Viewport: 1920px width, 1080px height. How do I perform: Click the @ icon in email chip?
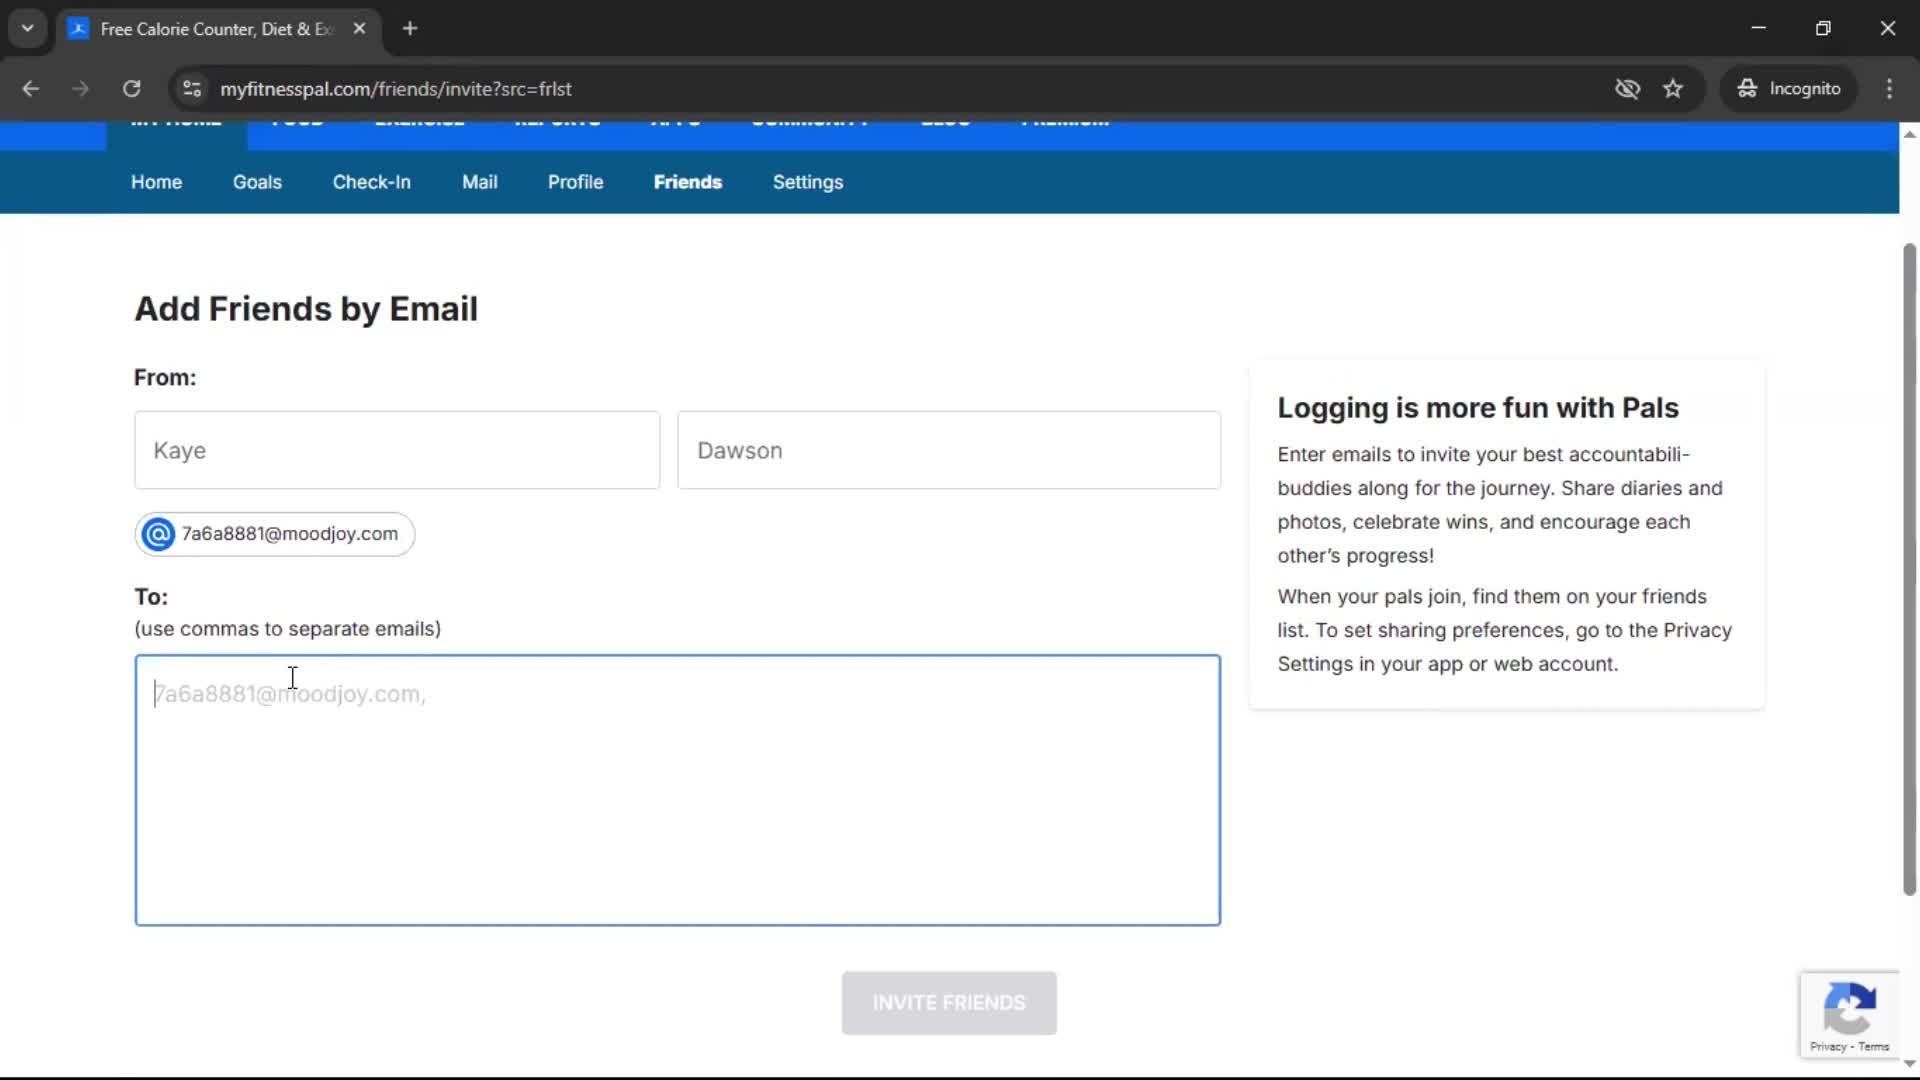tap(158, 534)
